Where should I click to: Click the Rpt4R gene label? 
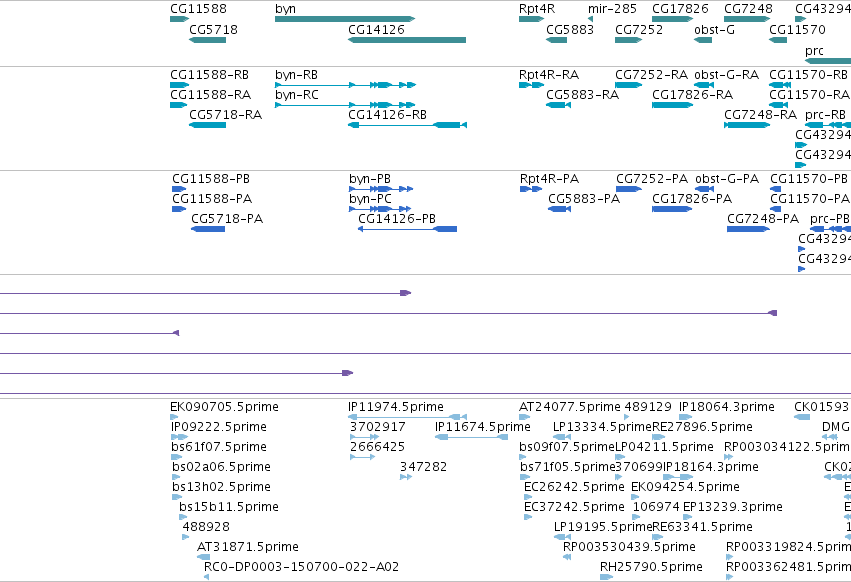[537, 9]
